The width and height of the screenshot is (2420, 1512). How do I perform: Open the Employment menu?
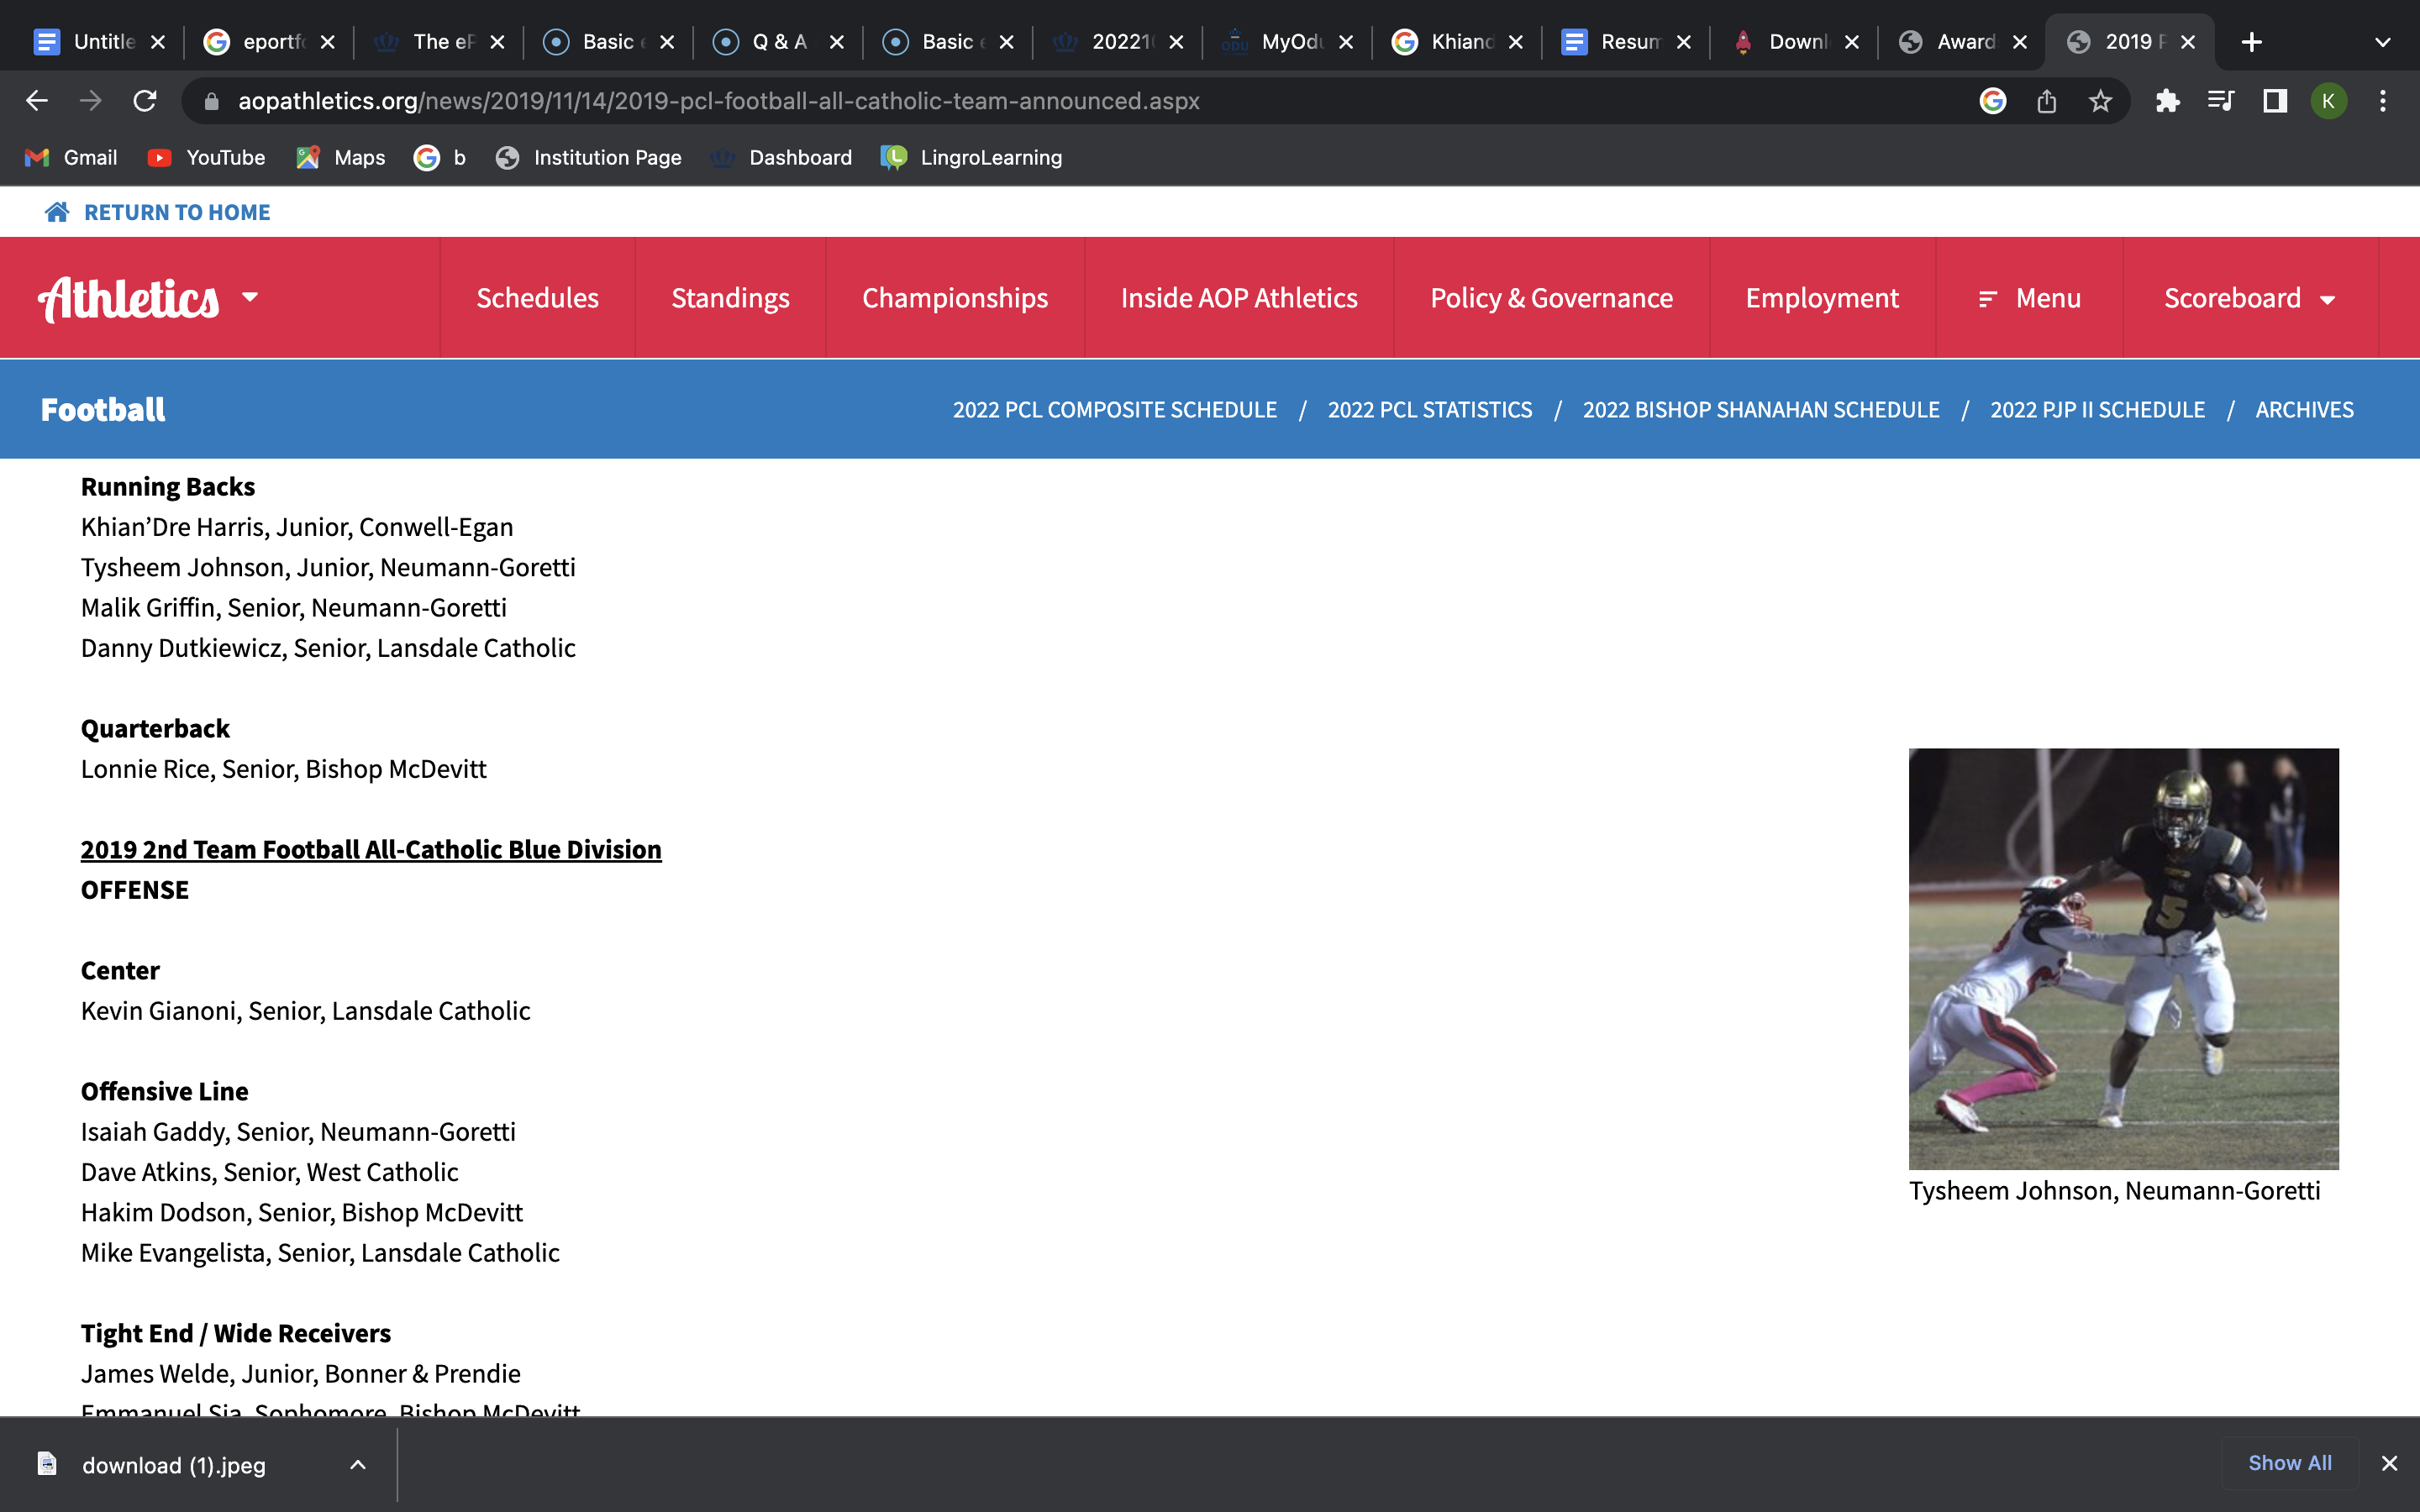coord(1822,298)
